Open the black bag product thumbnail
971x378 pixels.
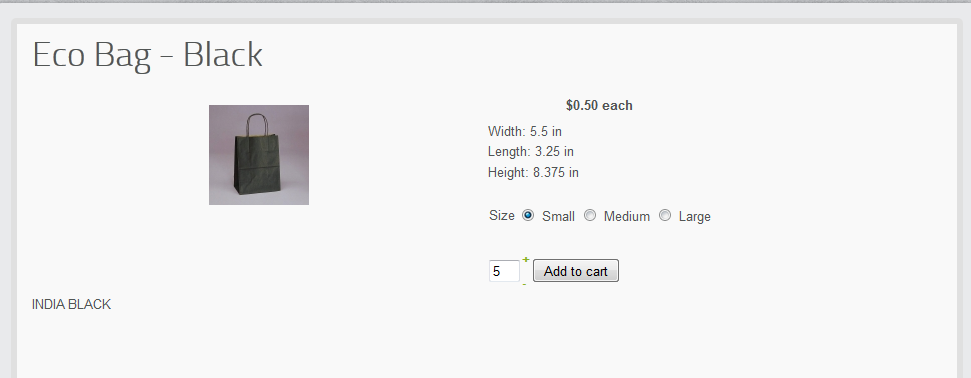pyautogui.click(x=259, y=155)
